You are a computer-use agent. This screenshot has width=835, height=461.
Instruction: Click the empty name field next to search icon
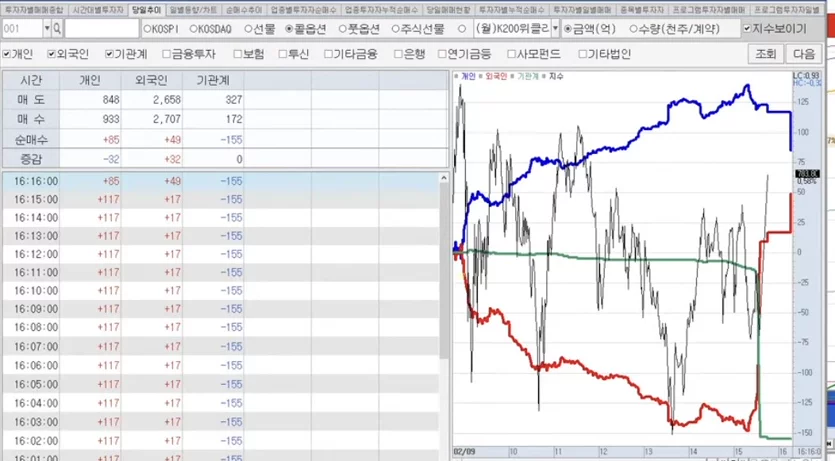pos(101,29)
